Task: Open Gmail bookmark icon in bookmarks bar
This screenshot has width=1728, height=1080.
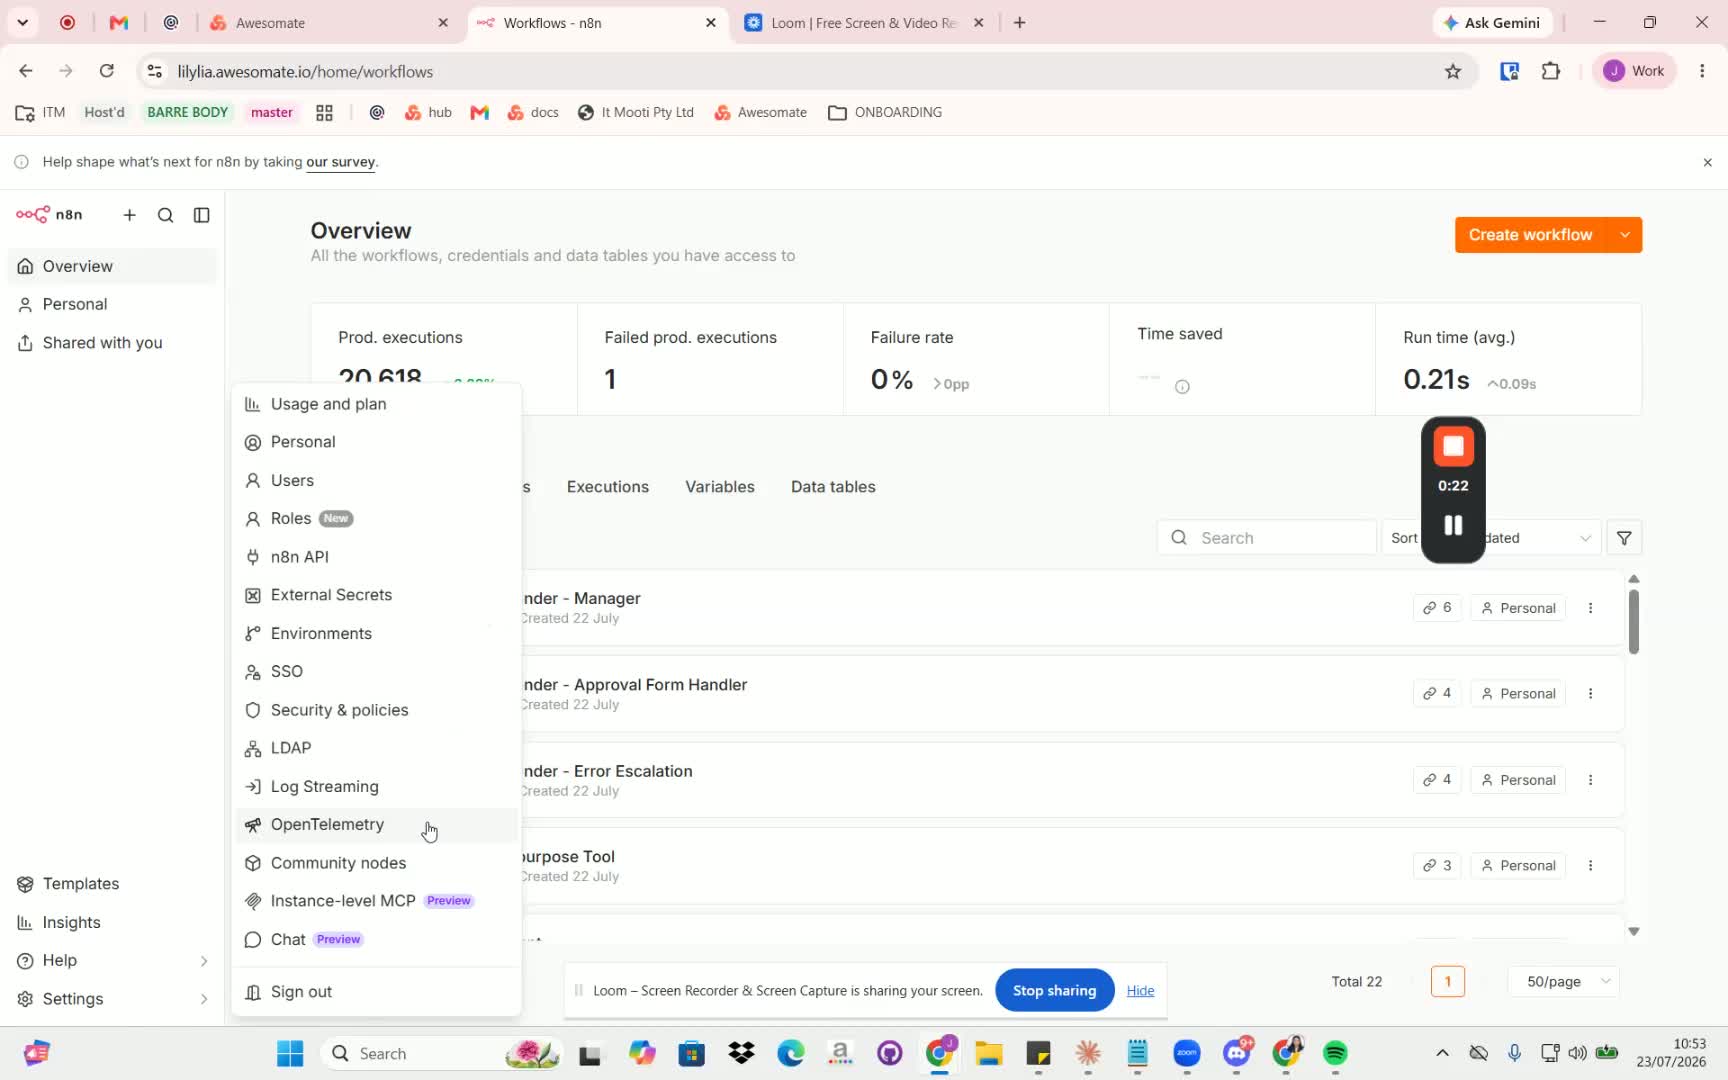Action: click(x=479, y=113)
